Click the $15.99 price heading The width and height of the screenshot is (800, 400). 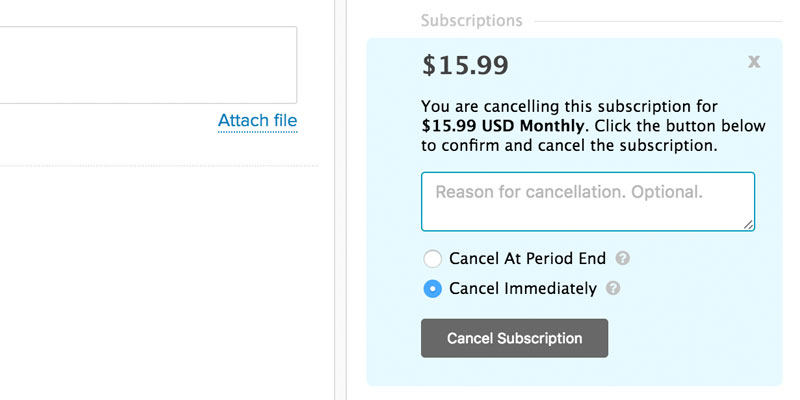(x=465, y=66)
